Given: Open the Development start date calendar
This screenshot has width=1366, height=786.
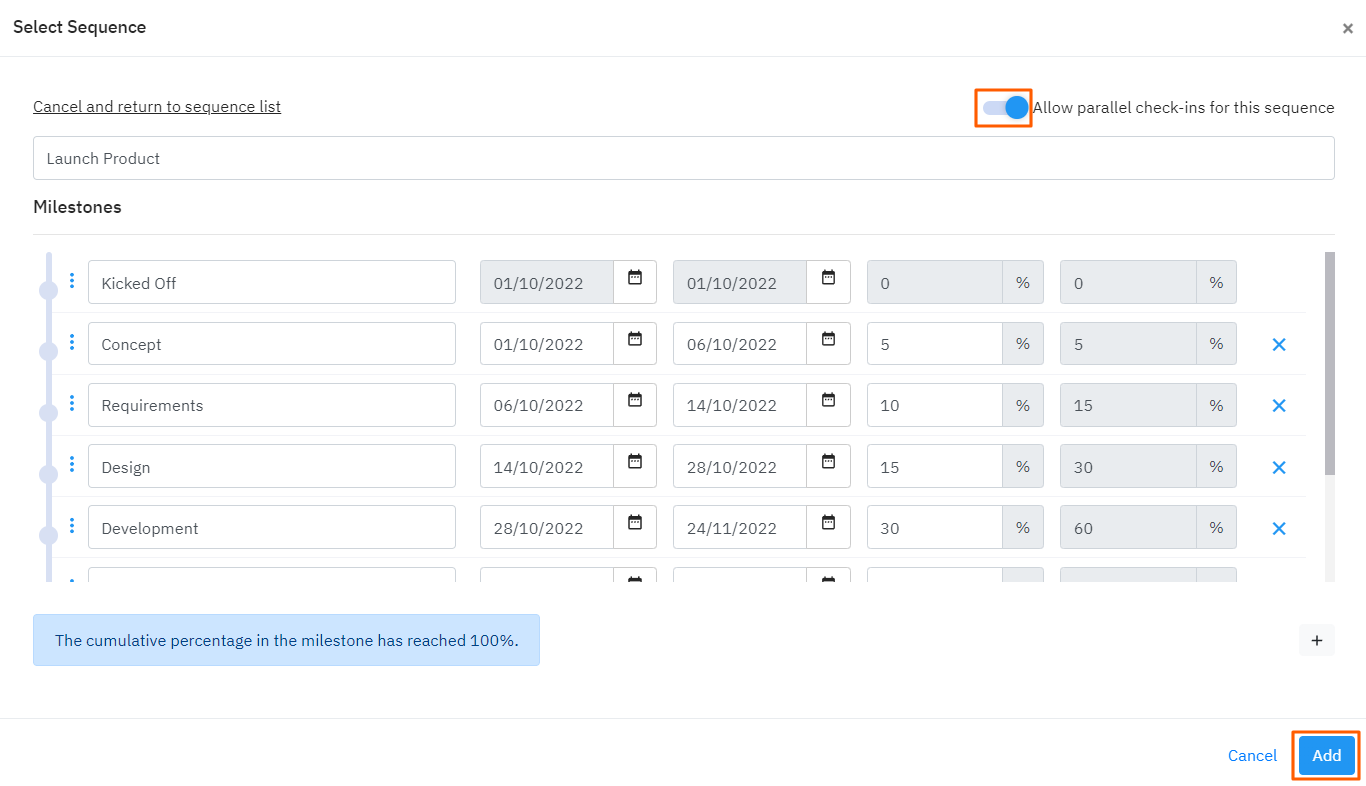Looking at the screenshot, I should tap(635, 527).
